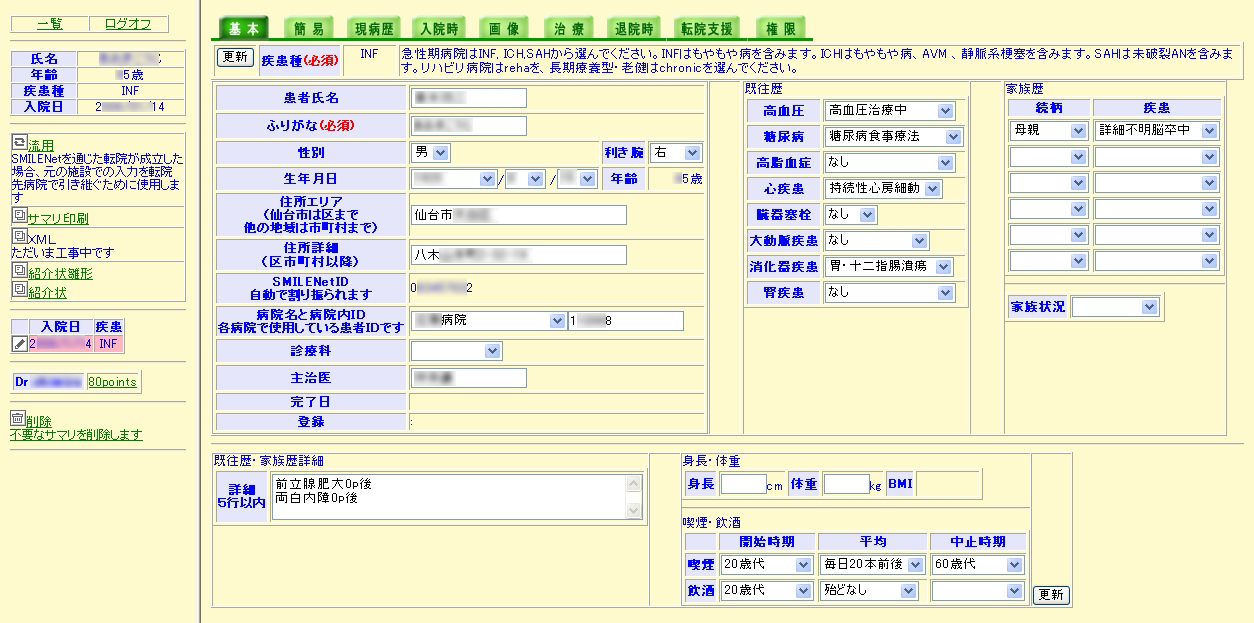Click the ログオフ link

(128, 24)
